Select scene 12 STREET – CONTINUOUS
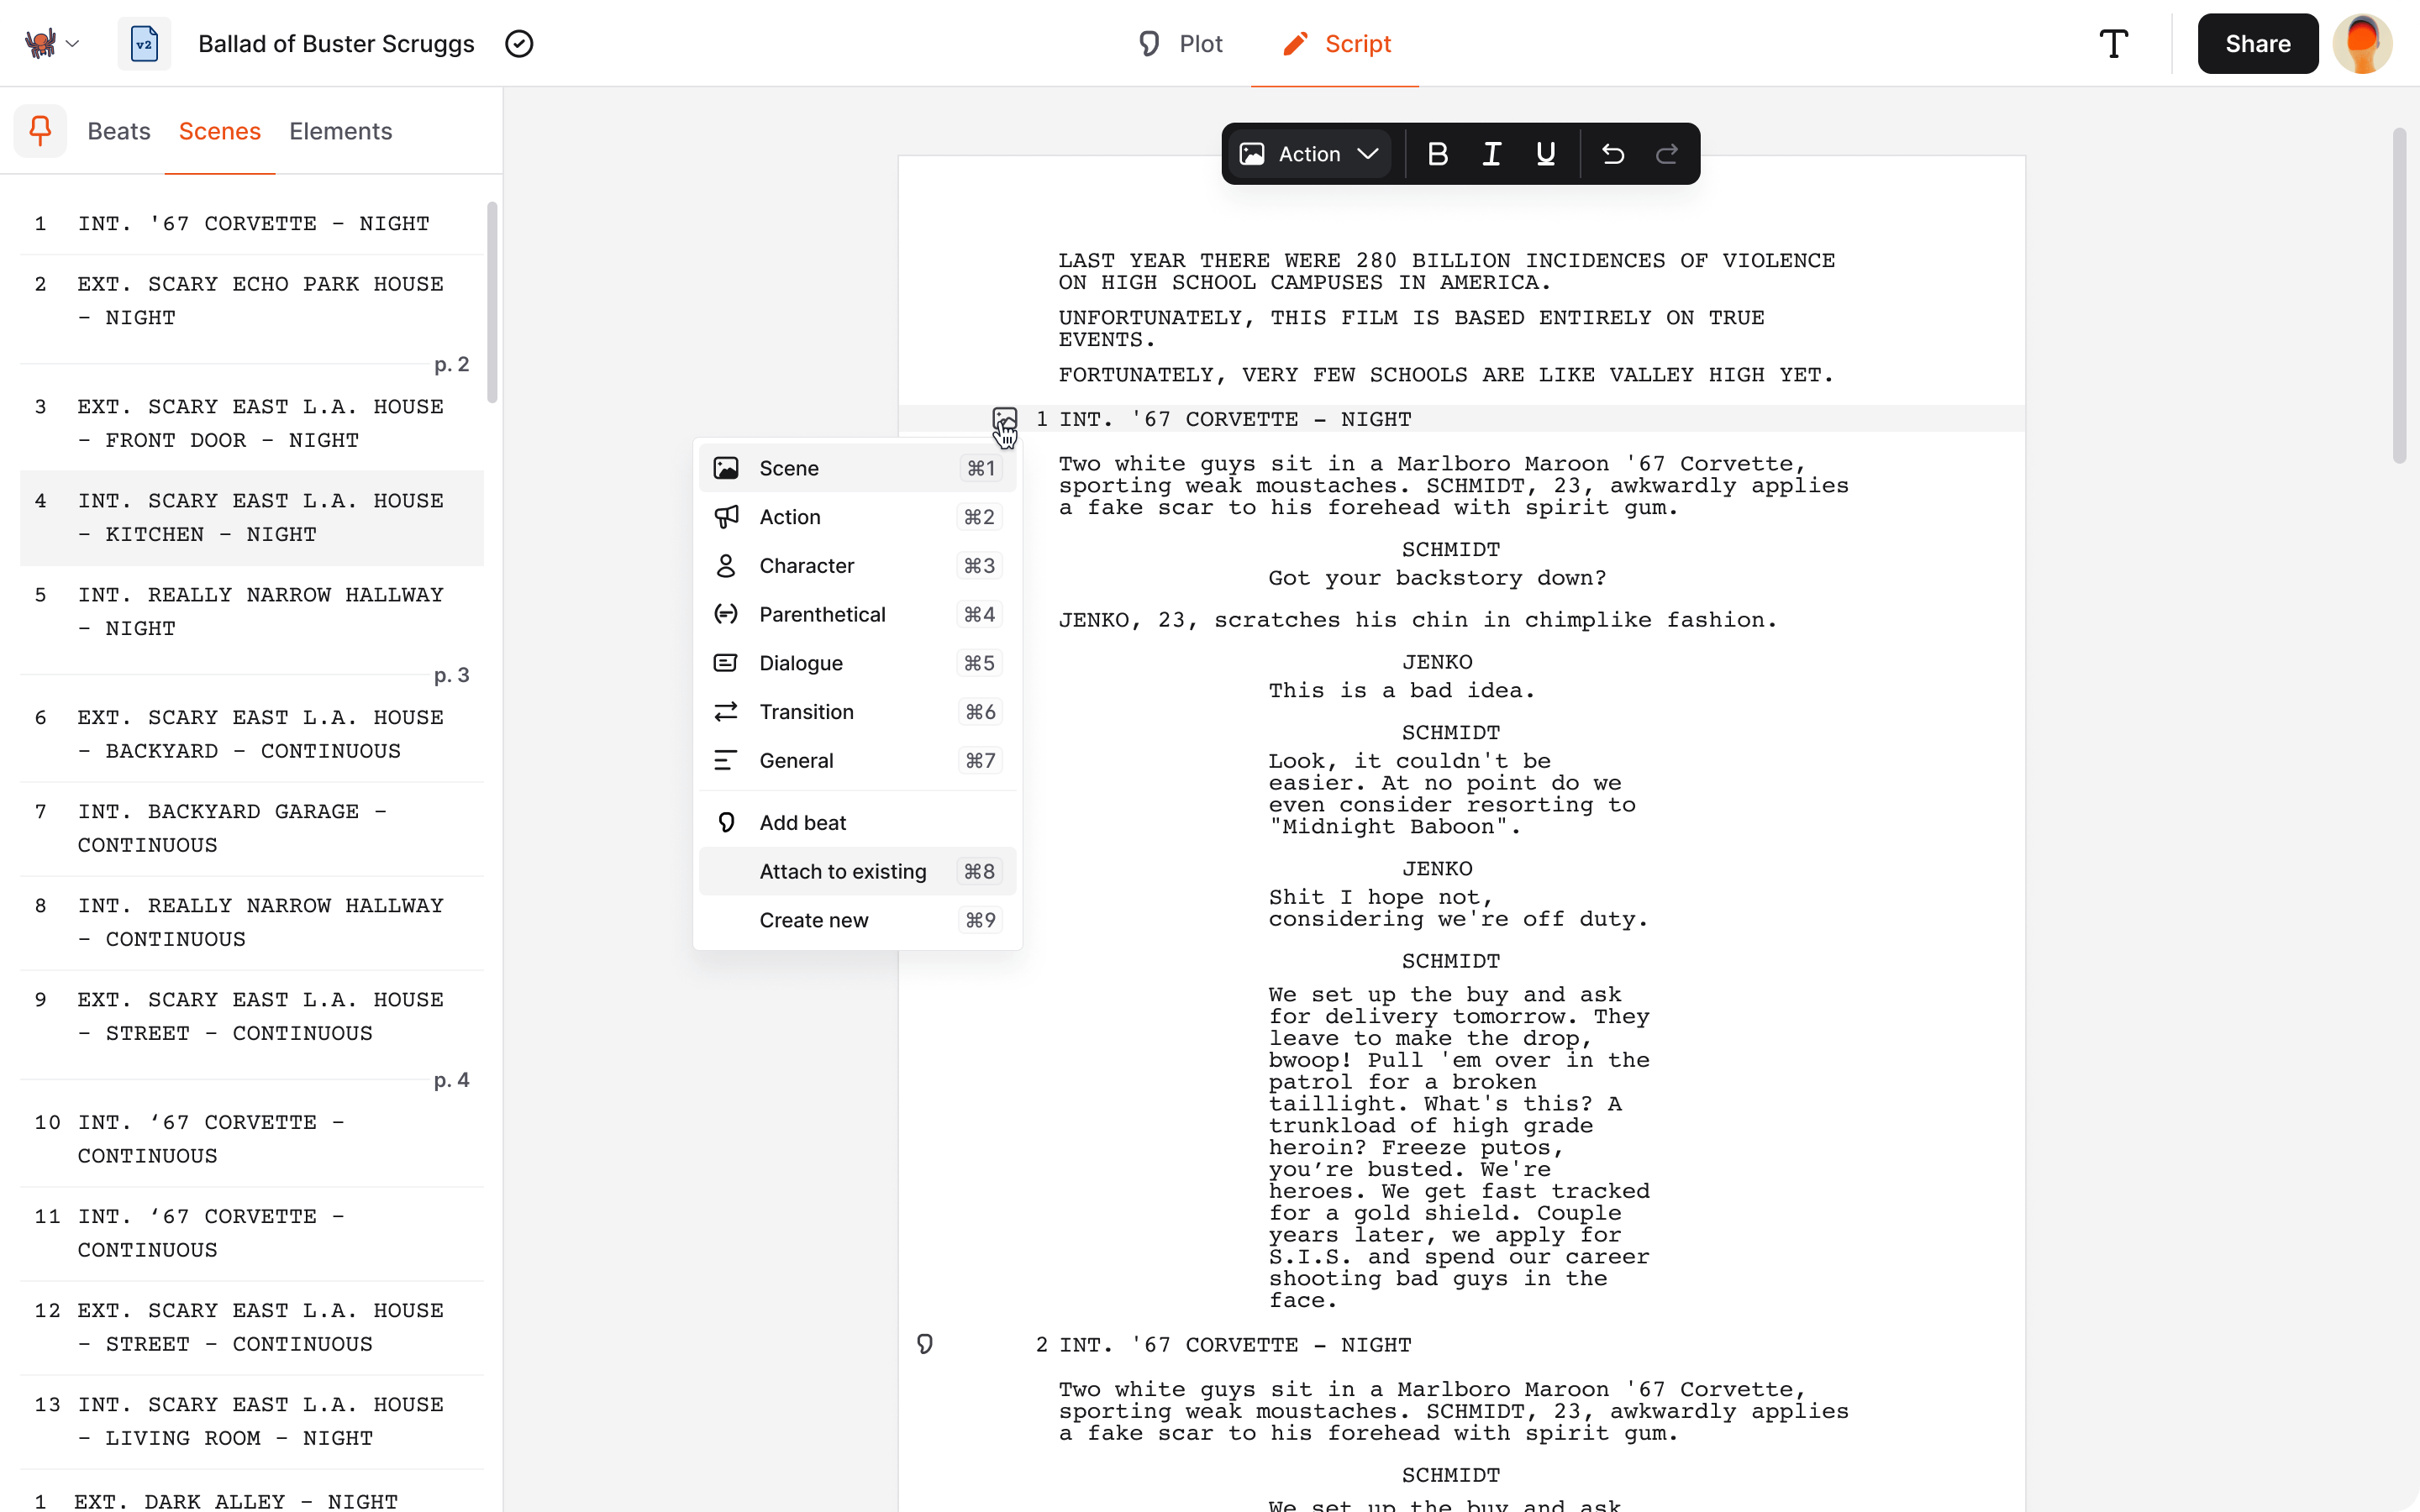The image size is (2420, 1512). pyautogui.click(x=252, y=1328)
